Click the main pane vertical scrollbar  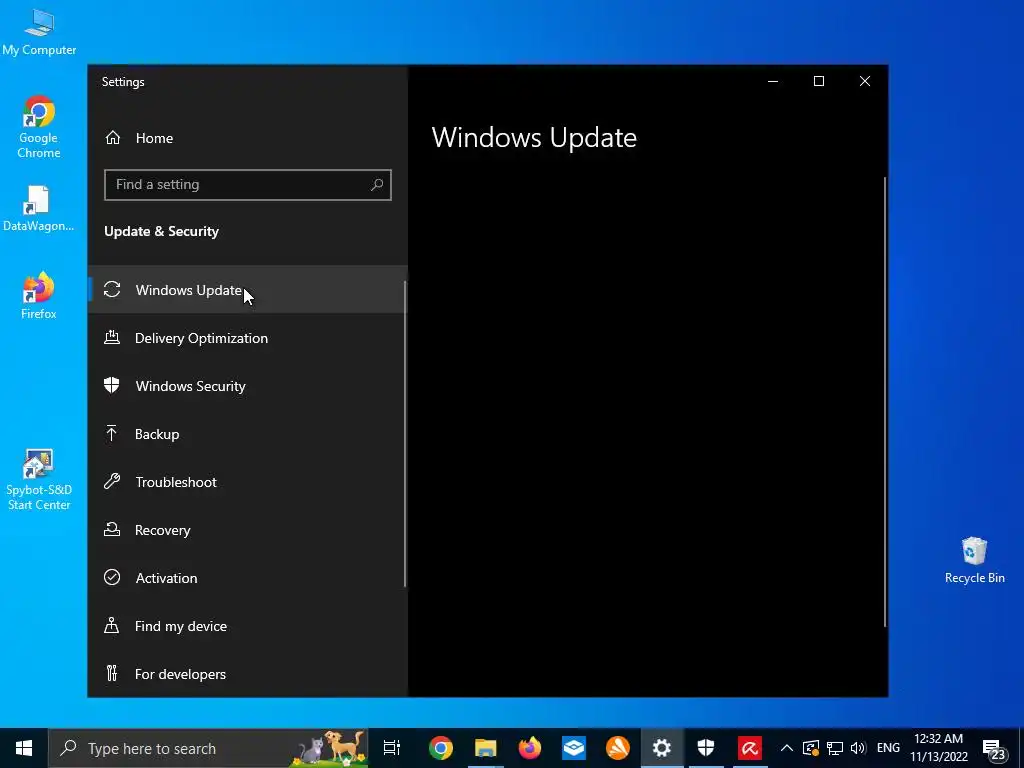coord(885,402)
